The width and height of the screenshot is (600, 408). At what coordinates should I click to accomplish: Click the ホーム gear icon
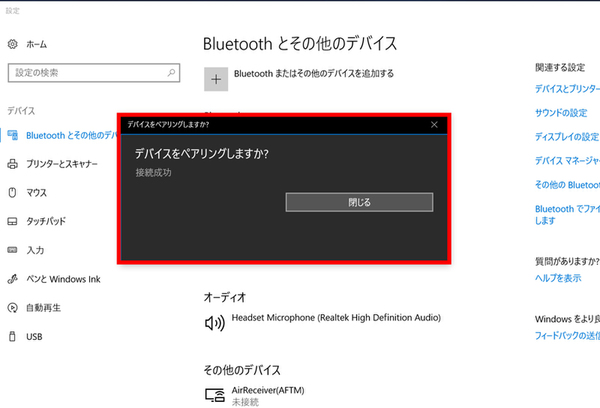pyautogui.click(x=13, y=44)
